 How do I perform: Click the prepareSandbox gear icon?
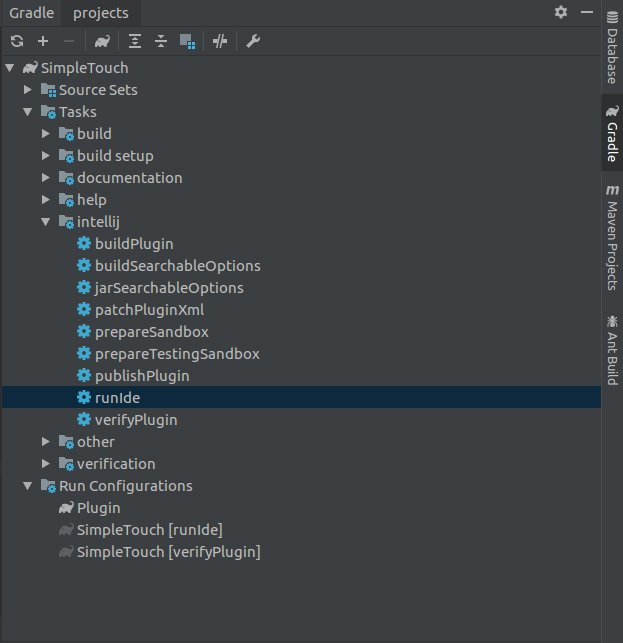tap(84, 331)
